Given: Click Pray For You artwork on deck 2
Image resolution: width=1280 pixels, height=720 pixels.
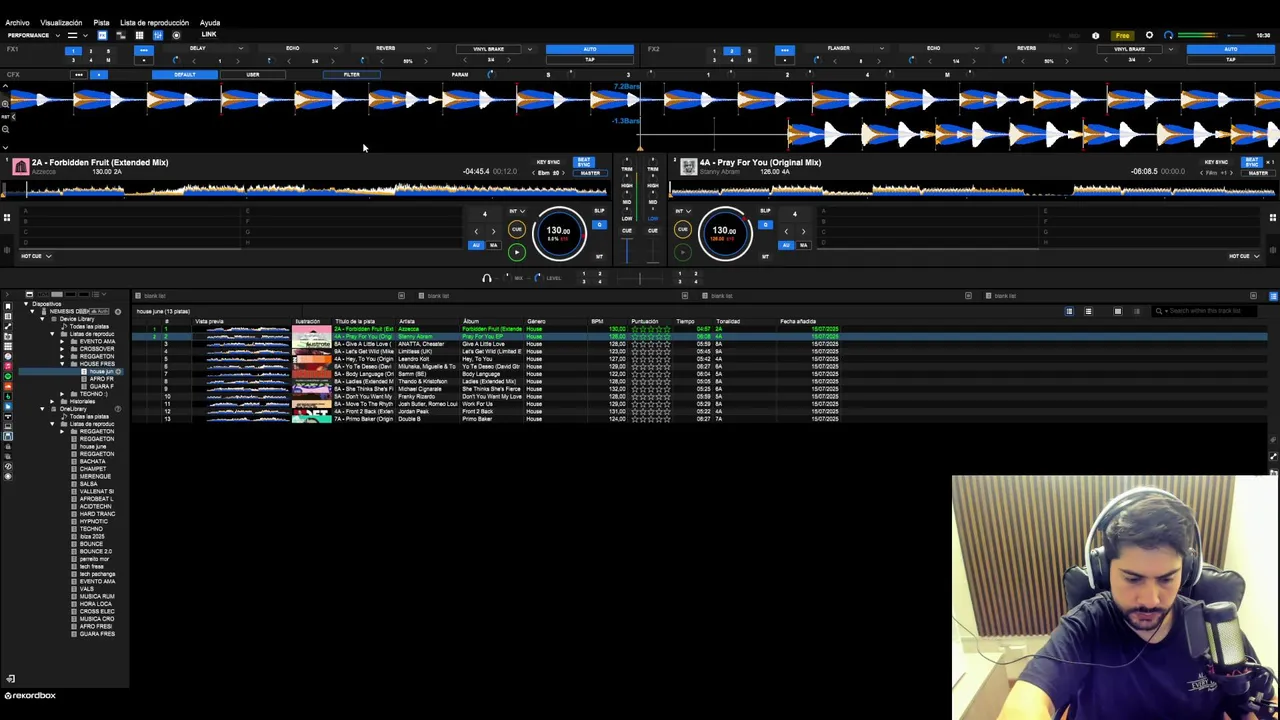Looking at the screenshot, I should coord(688,167).
